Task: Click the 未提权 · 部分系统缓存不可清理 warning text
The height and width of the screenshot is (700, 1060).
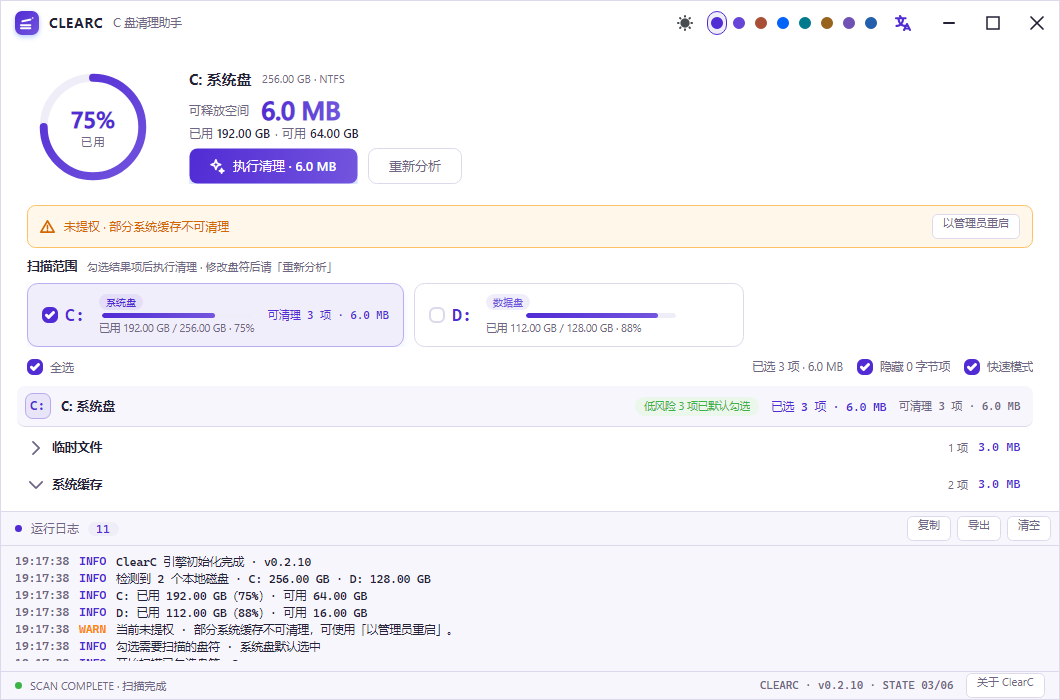Action: 147,227
